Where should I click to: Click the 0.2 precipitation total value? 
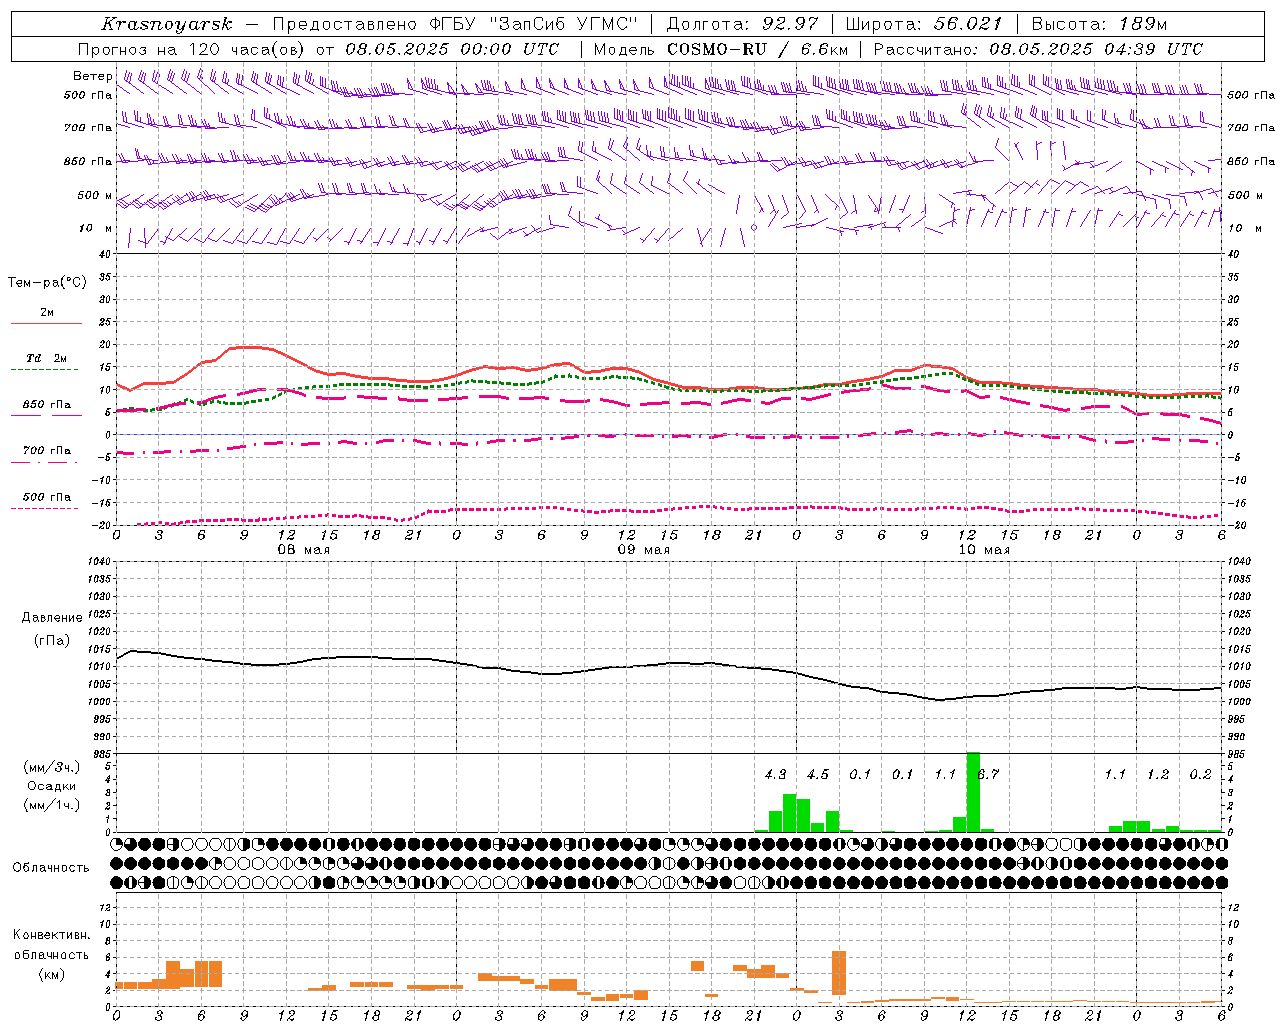(x=1200, y=774)
